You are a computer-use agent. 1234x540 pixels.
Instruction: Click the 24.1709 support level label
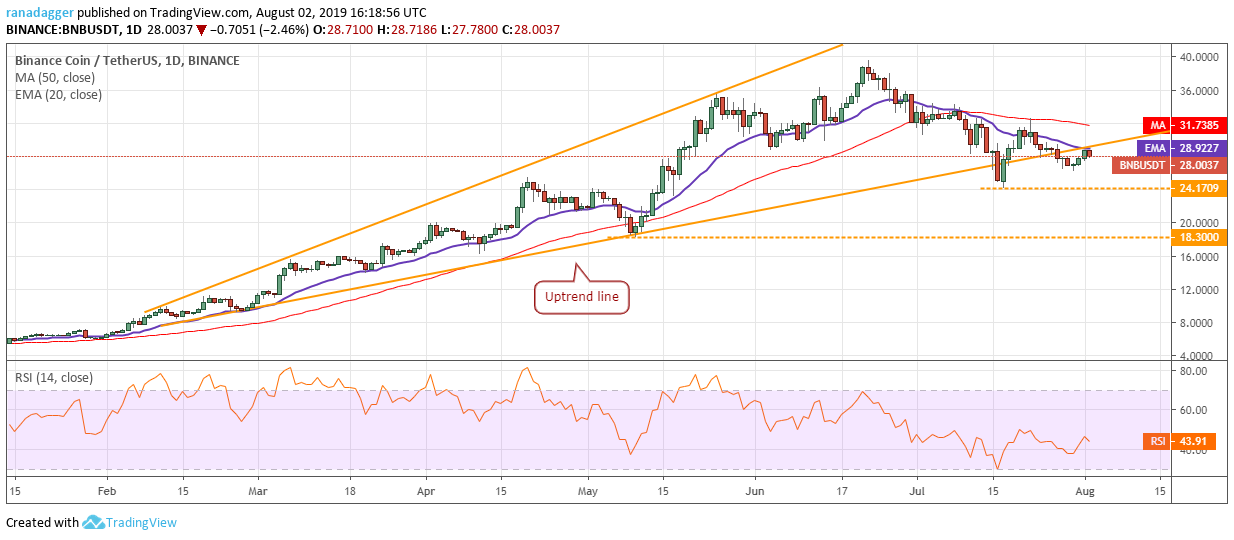[1201, 188]
